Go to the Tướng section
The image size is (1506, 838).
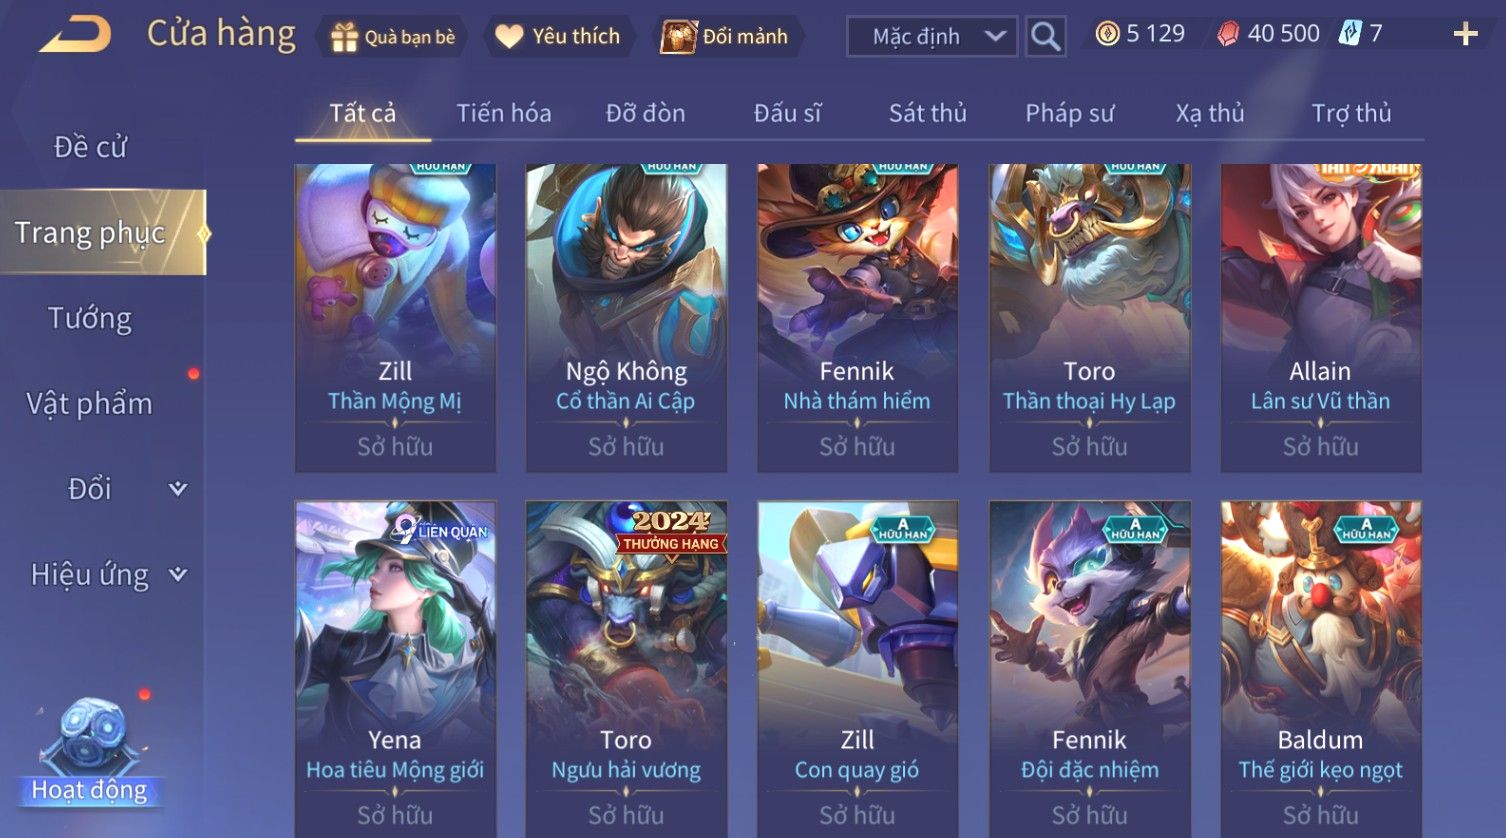(x=90, y=319)
